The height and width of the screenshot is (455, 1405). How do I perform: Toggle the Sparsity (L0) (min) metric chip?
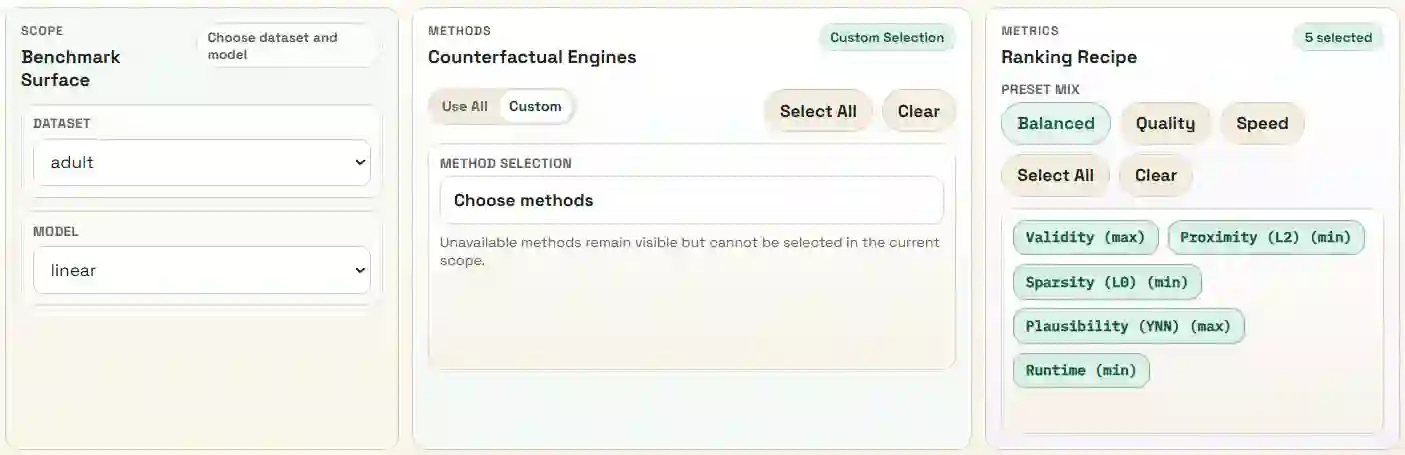tap(1107, 282)
